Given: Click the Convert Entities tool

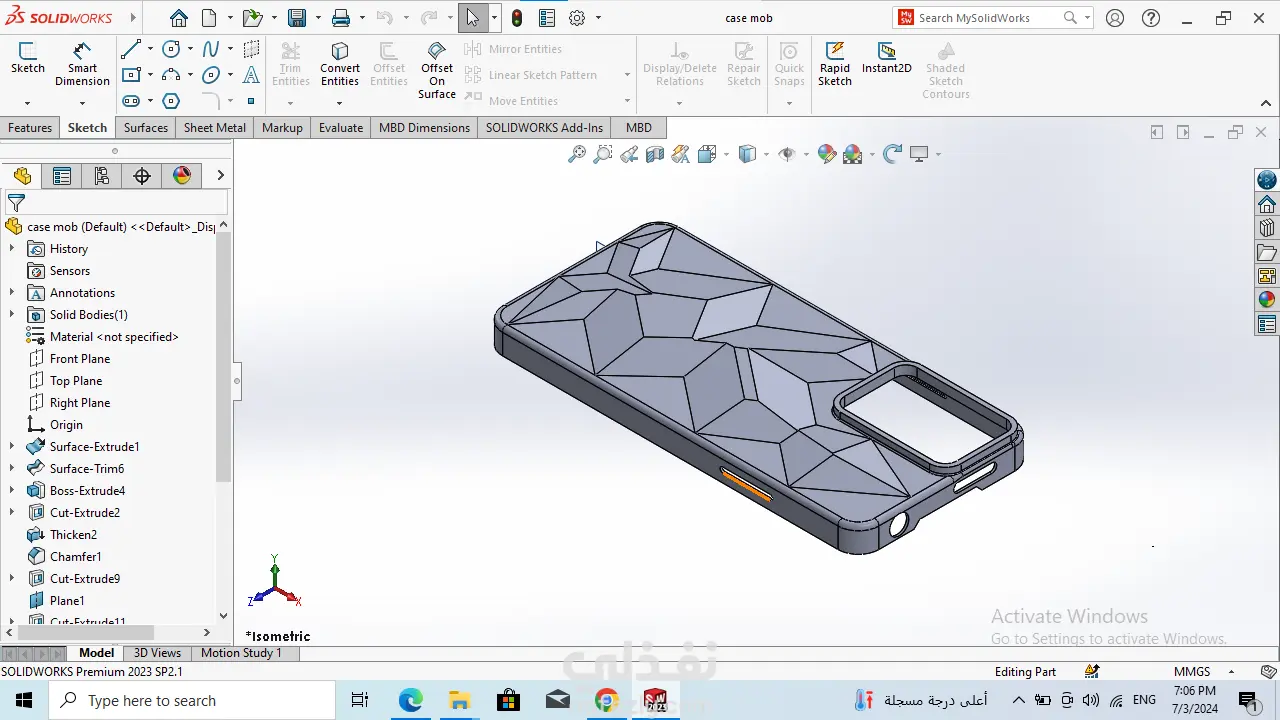Looking at the screenshot, I should tap(340, 64).
